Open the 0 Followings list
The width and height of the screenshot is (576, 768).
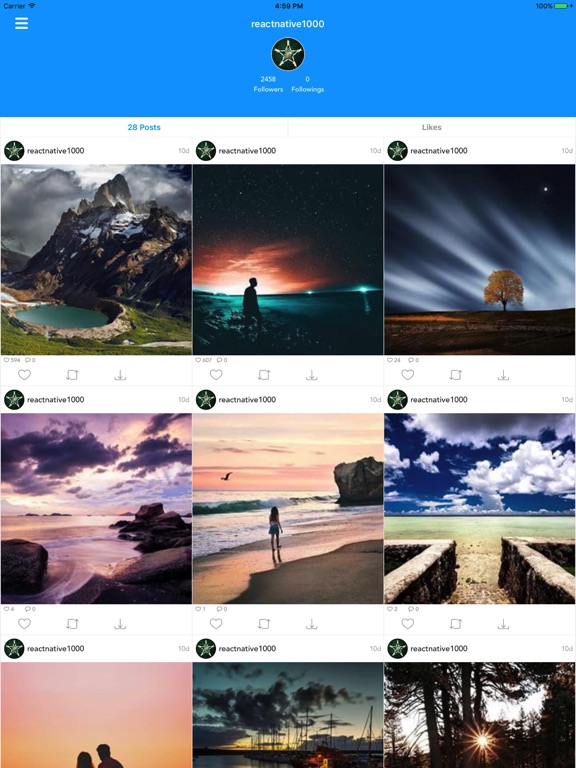308,84
